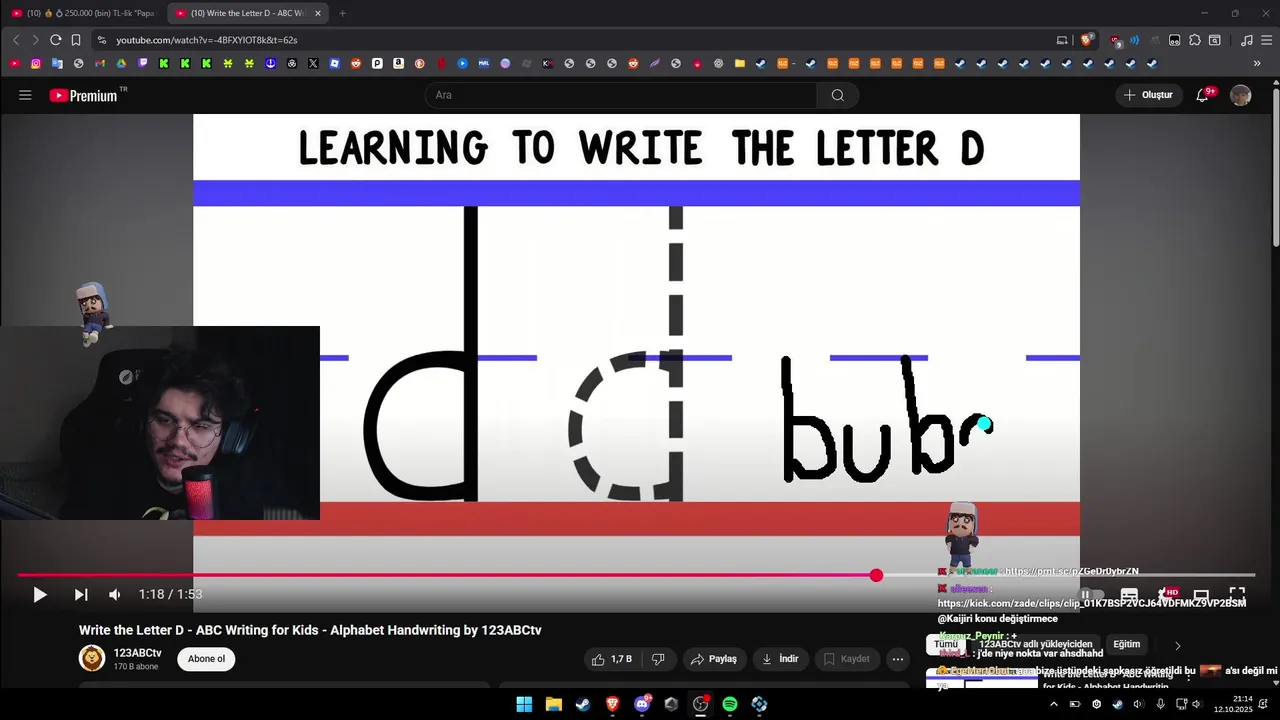Open the Brave Shields lion icon
1280x720 pixels.
tap(1086, 40)
